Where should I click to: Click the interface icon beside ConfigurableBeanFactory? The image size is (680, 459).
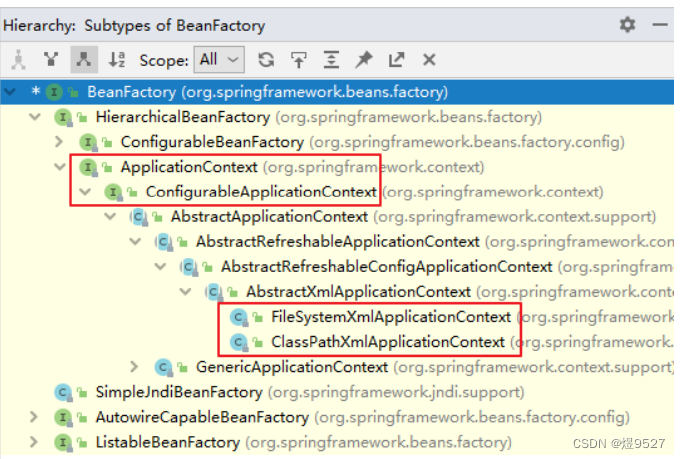coord(88,142)
